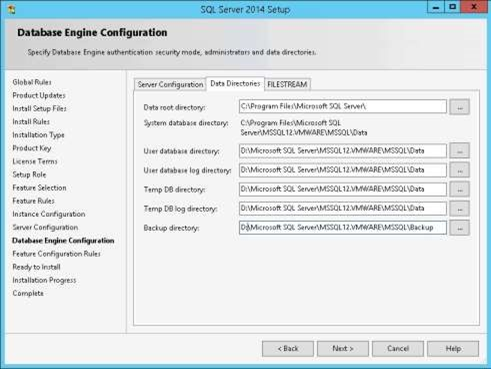This screenshot has width=491, height=369.
Task: Click the System database directory path text
Action: point(304,128)
